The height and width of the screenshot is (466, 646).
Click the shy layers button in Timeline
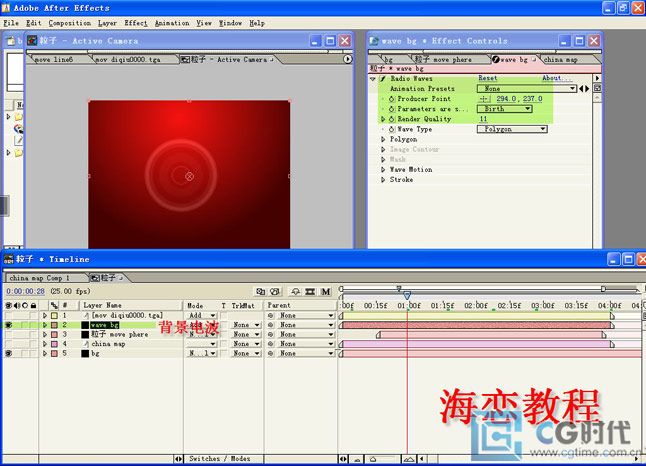pyautogui.click(x=295, y=291)
